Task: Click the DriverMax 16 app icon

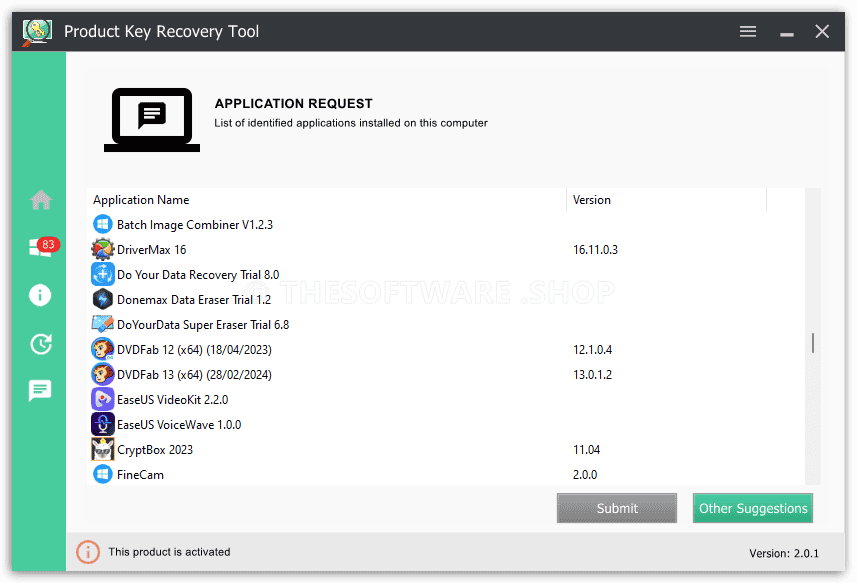Action: pos(103,249)
